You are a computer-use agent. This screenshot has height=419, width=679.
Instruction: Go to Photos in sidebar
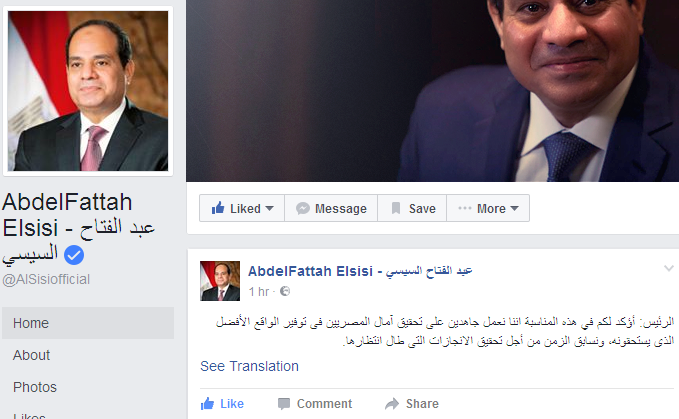(35, 387)
